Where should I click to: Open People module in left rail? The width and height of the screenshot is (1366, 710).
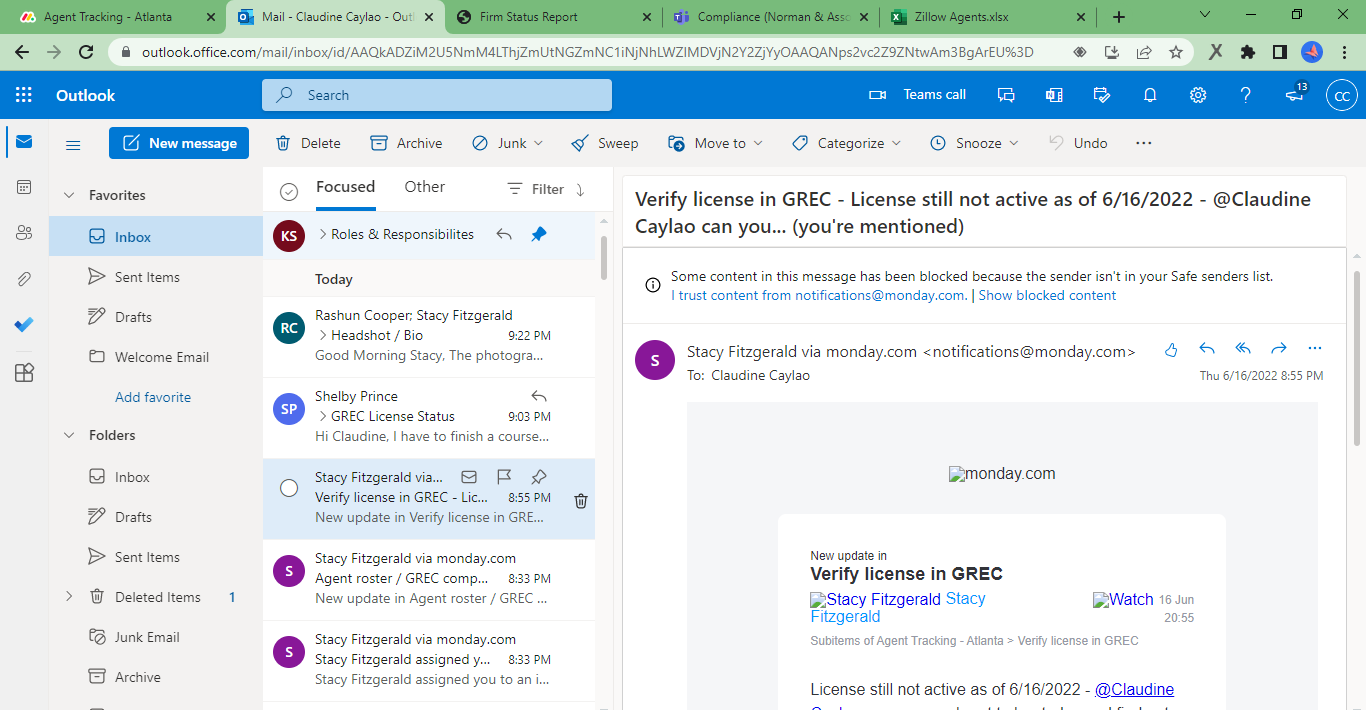click(x=24, y=233)
